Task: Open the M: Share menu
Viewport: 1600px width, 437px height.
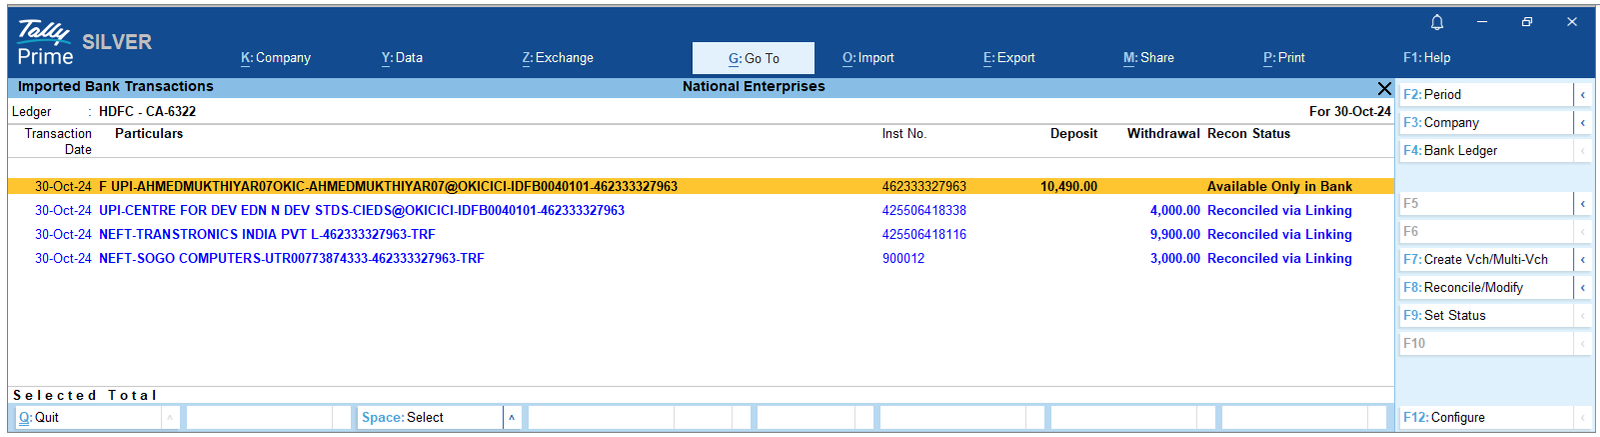Action: [1148, 58]
